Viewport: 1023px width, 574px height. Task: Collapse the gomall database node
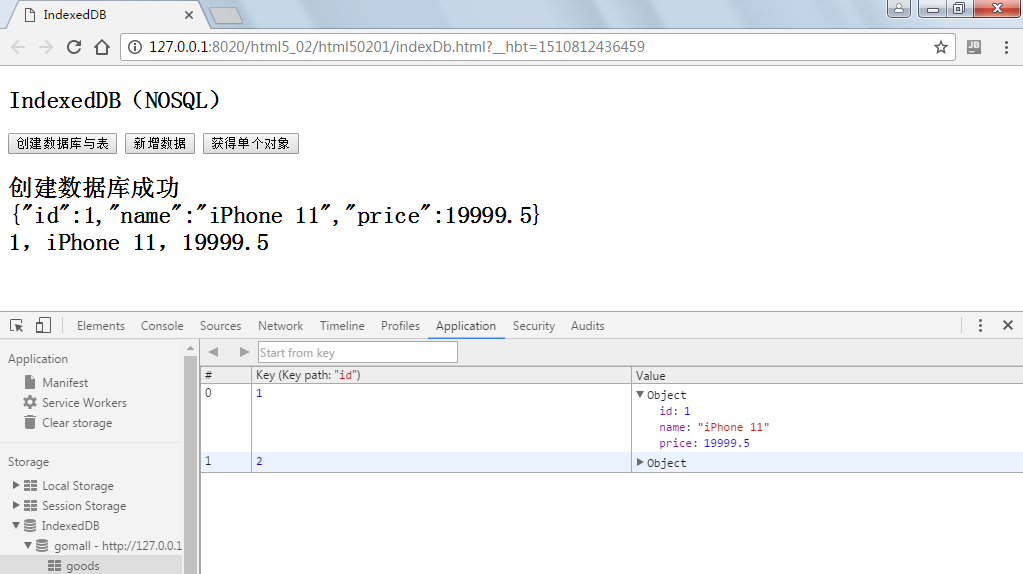28,545
